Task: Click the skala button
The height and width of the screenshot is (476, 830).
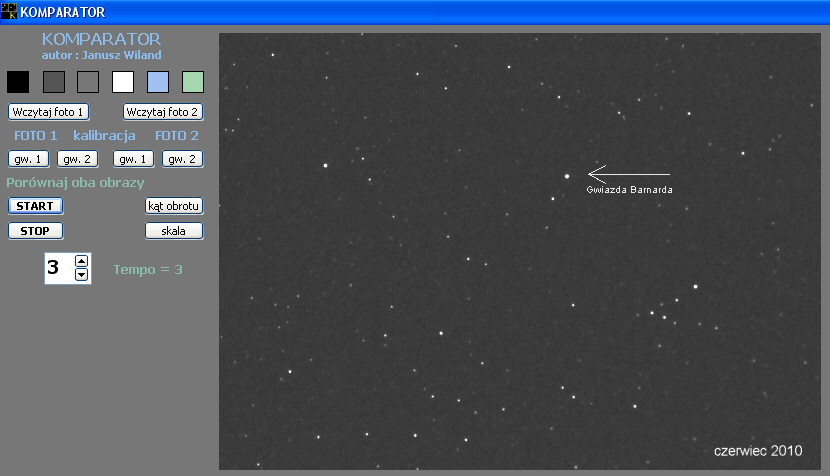Action: tap(174, 231)
